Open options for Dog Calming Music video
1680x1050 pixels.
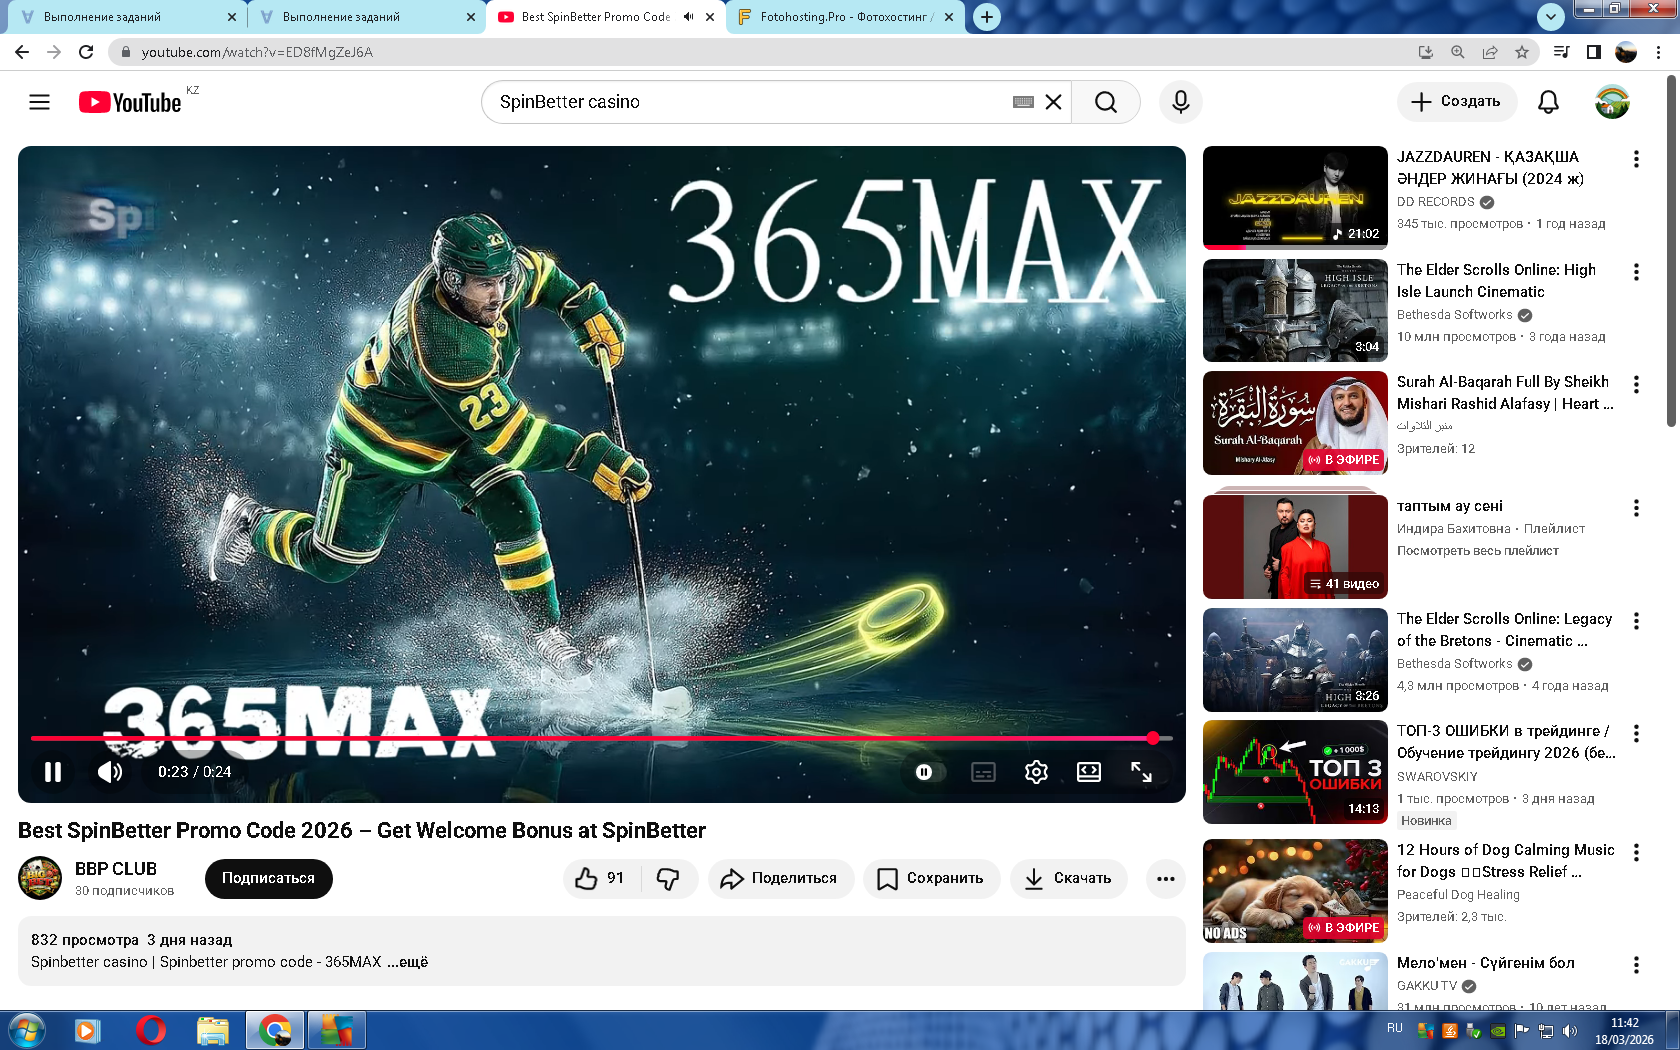(1636, 852)
